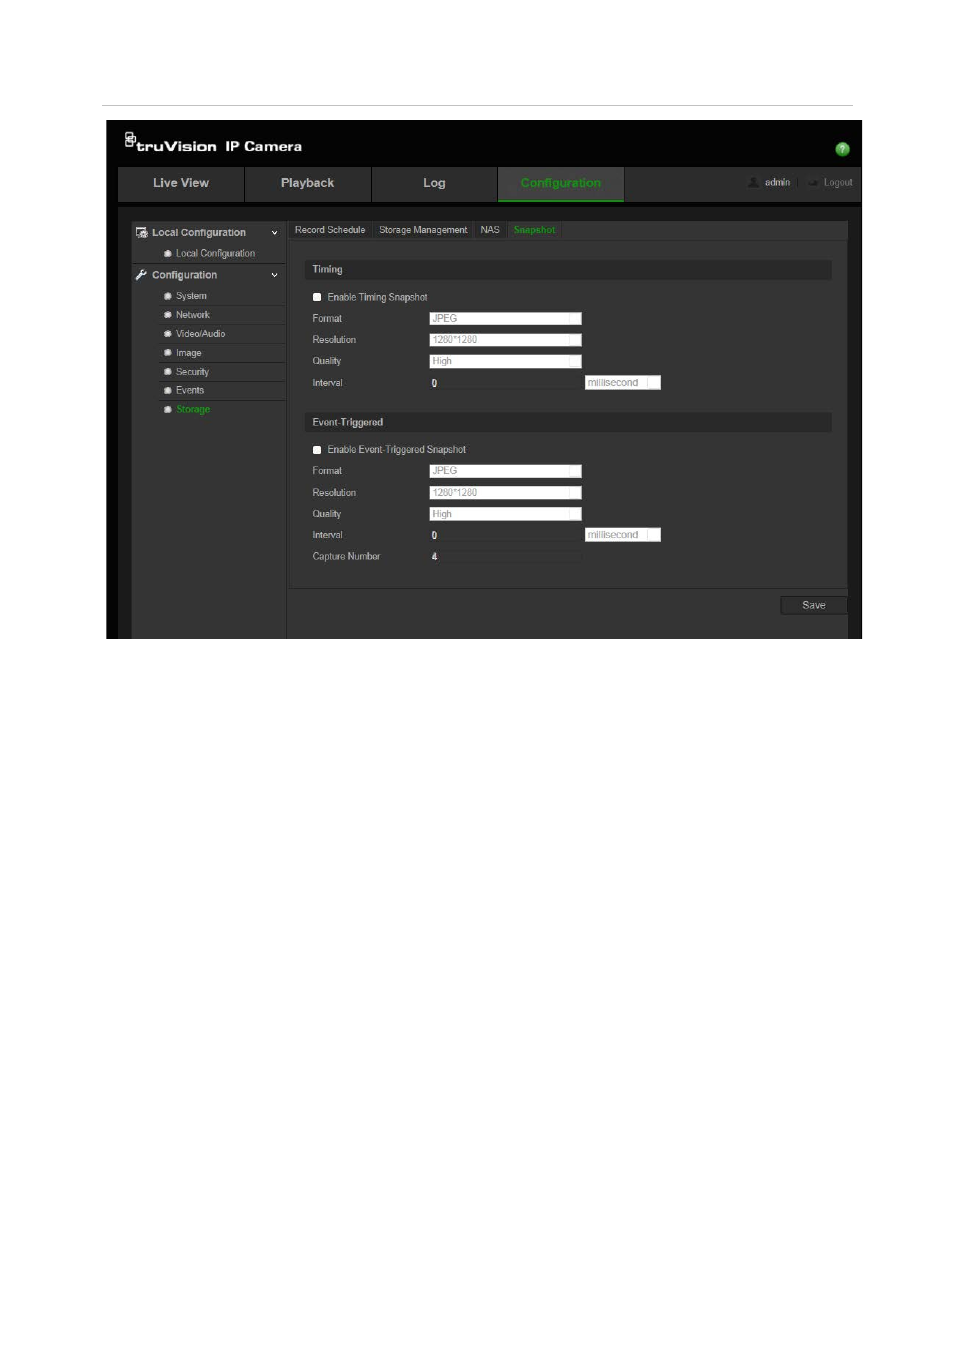Switch to the Playback tab
Viewport: 955px width, 1350px height.
click(308, 183)
